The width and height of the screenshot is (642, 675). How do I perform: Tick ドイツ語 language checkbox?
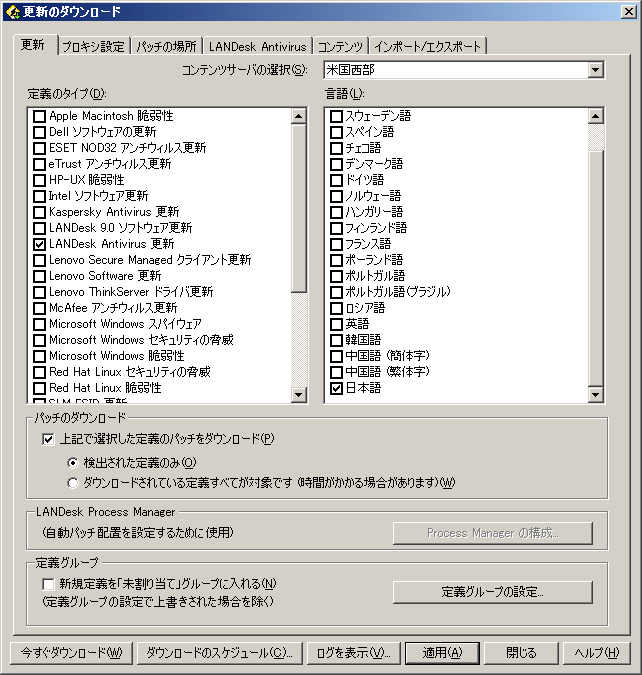click(336, 180)
